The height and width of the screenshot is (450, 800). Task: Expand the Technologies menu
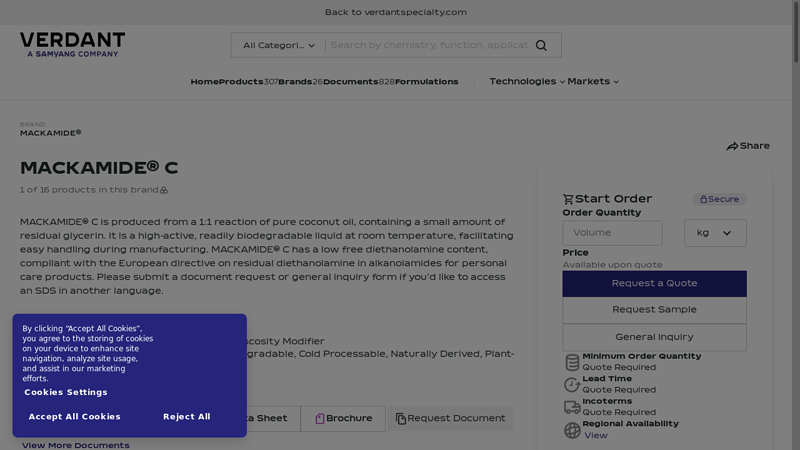[x=527, y=82]
